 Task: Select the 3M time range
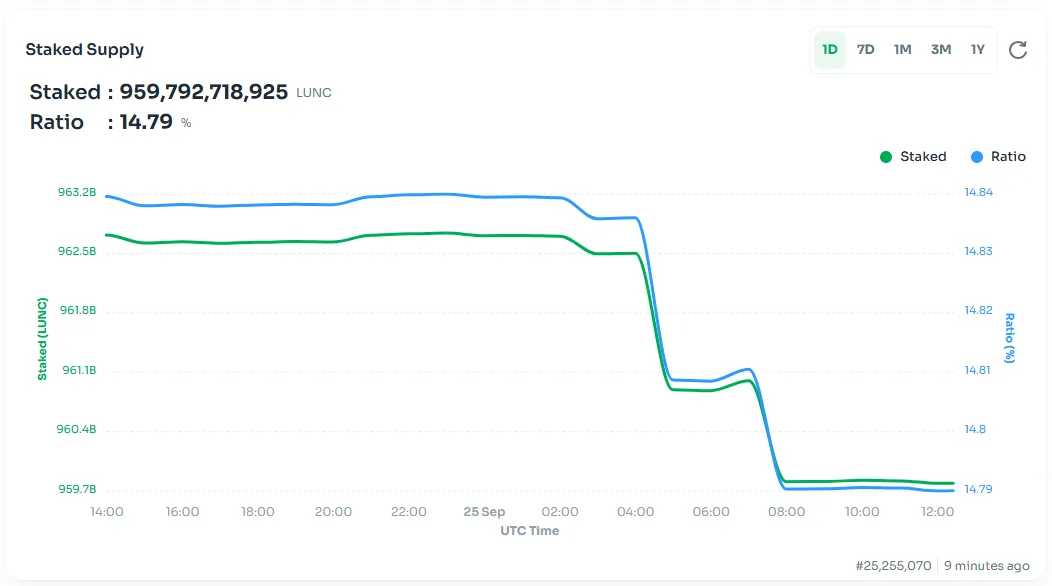pos(941,50)
